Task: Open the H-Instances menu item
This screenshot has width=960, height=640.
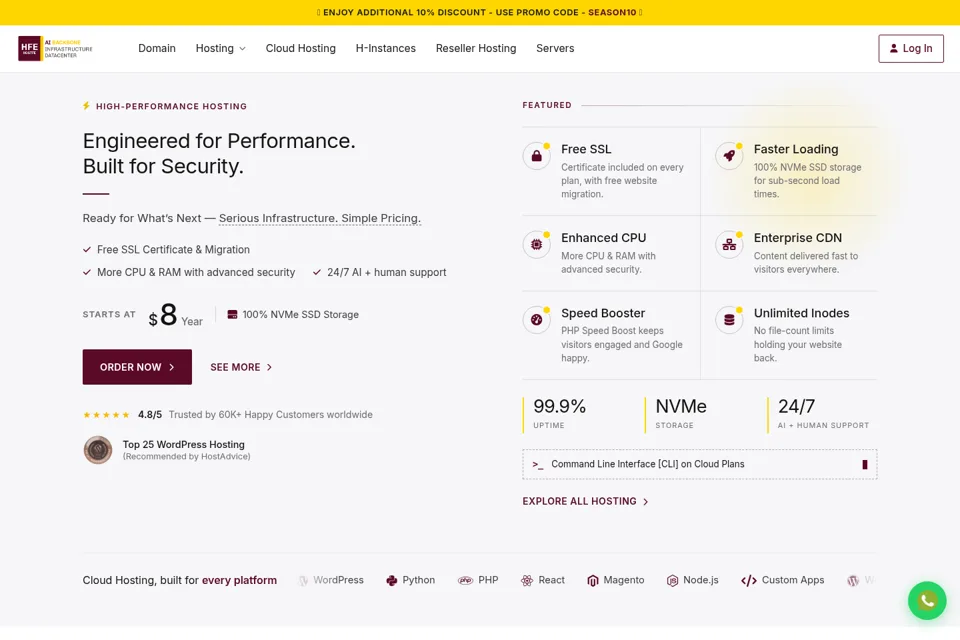Action: tap(386, 48)
